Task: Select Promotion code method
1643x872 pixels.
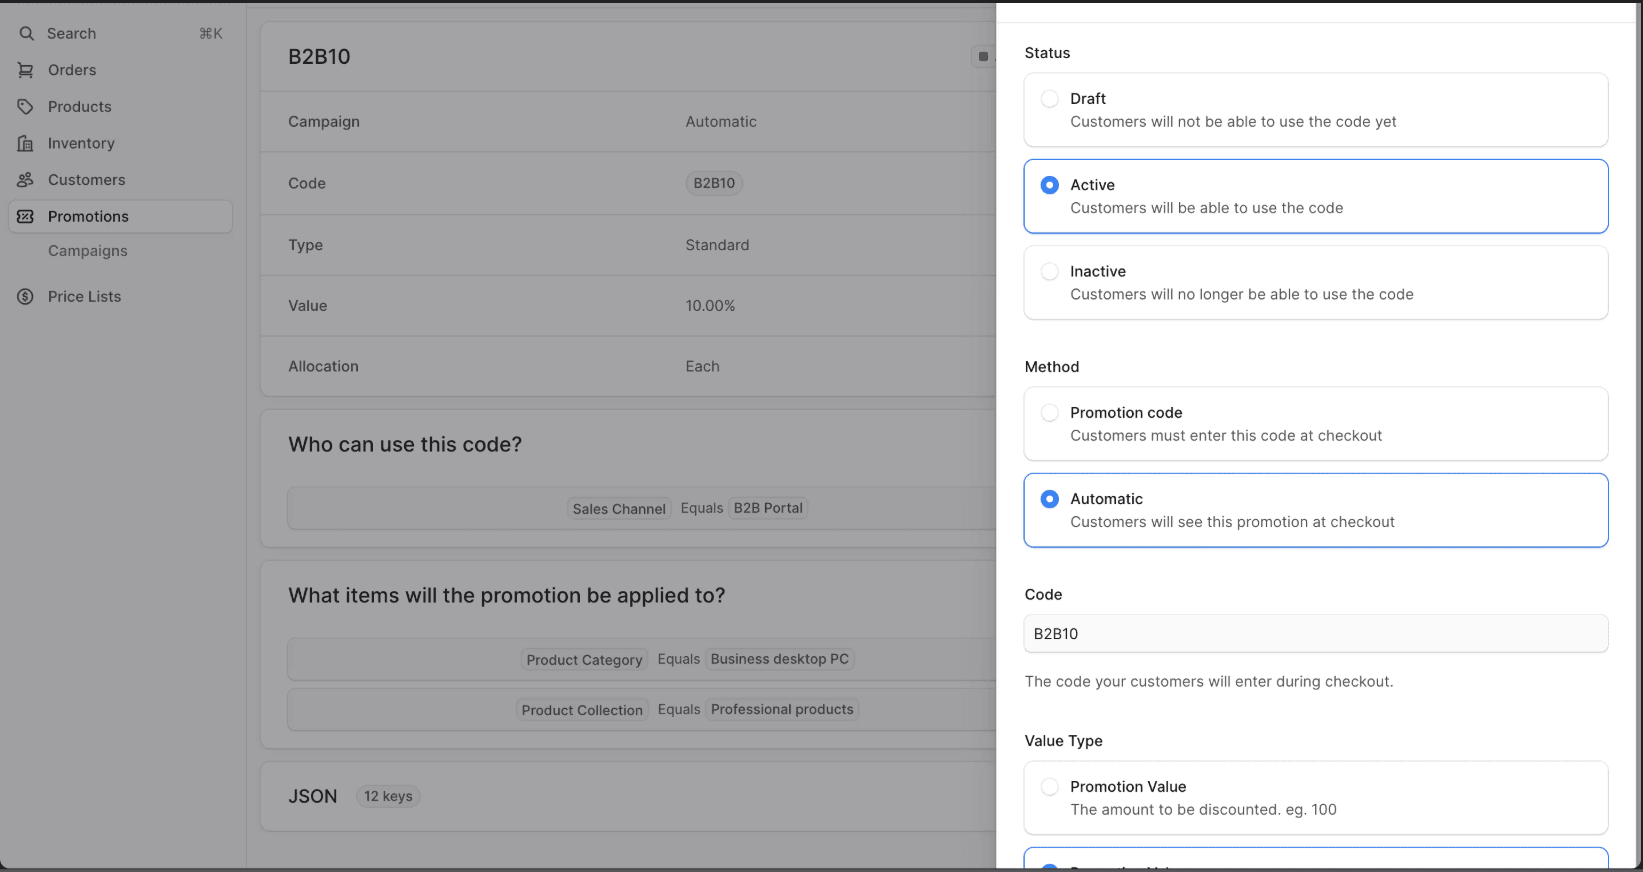Action: [x=1050, y=413]
